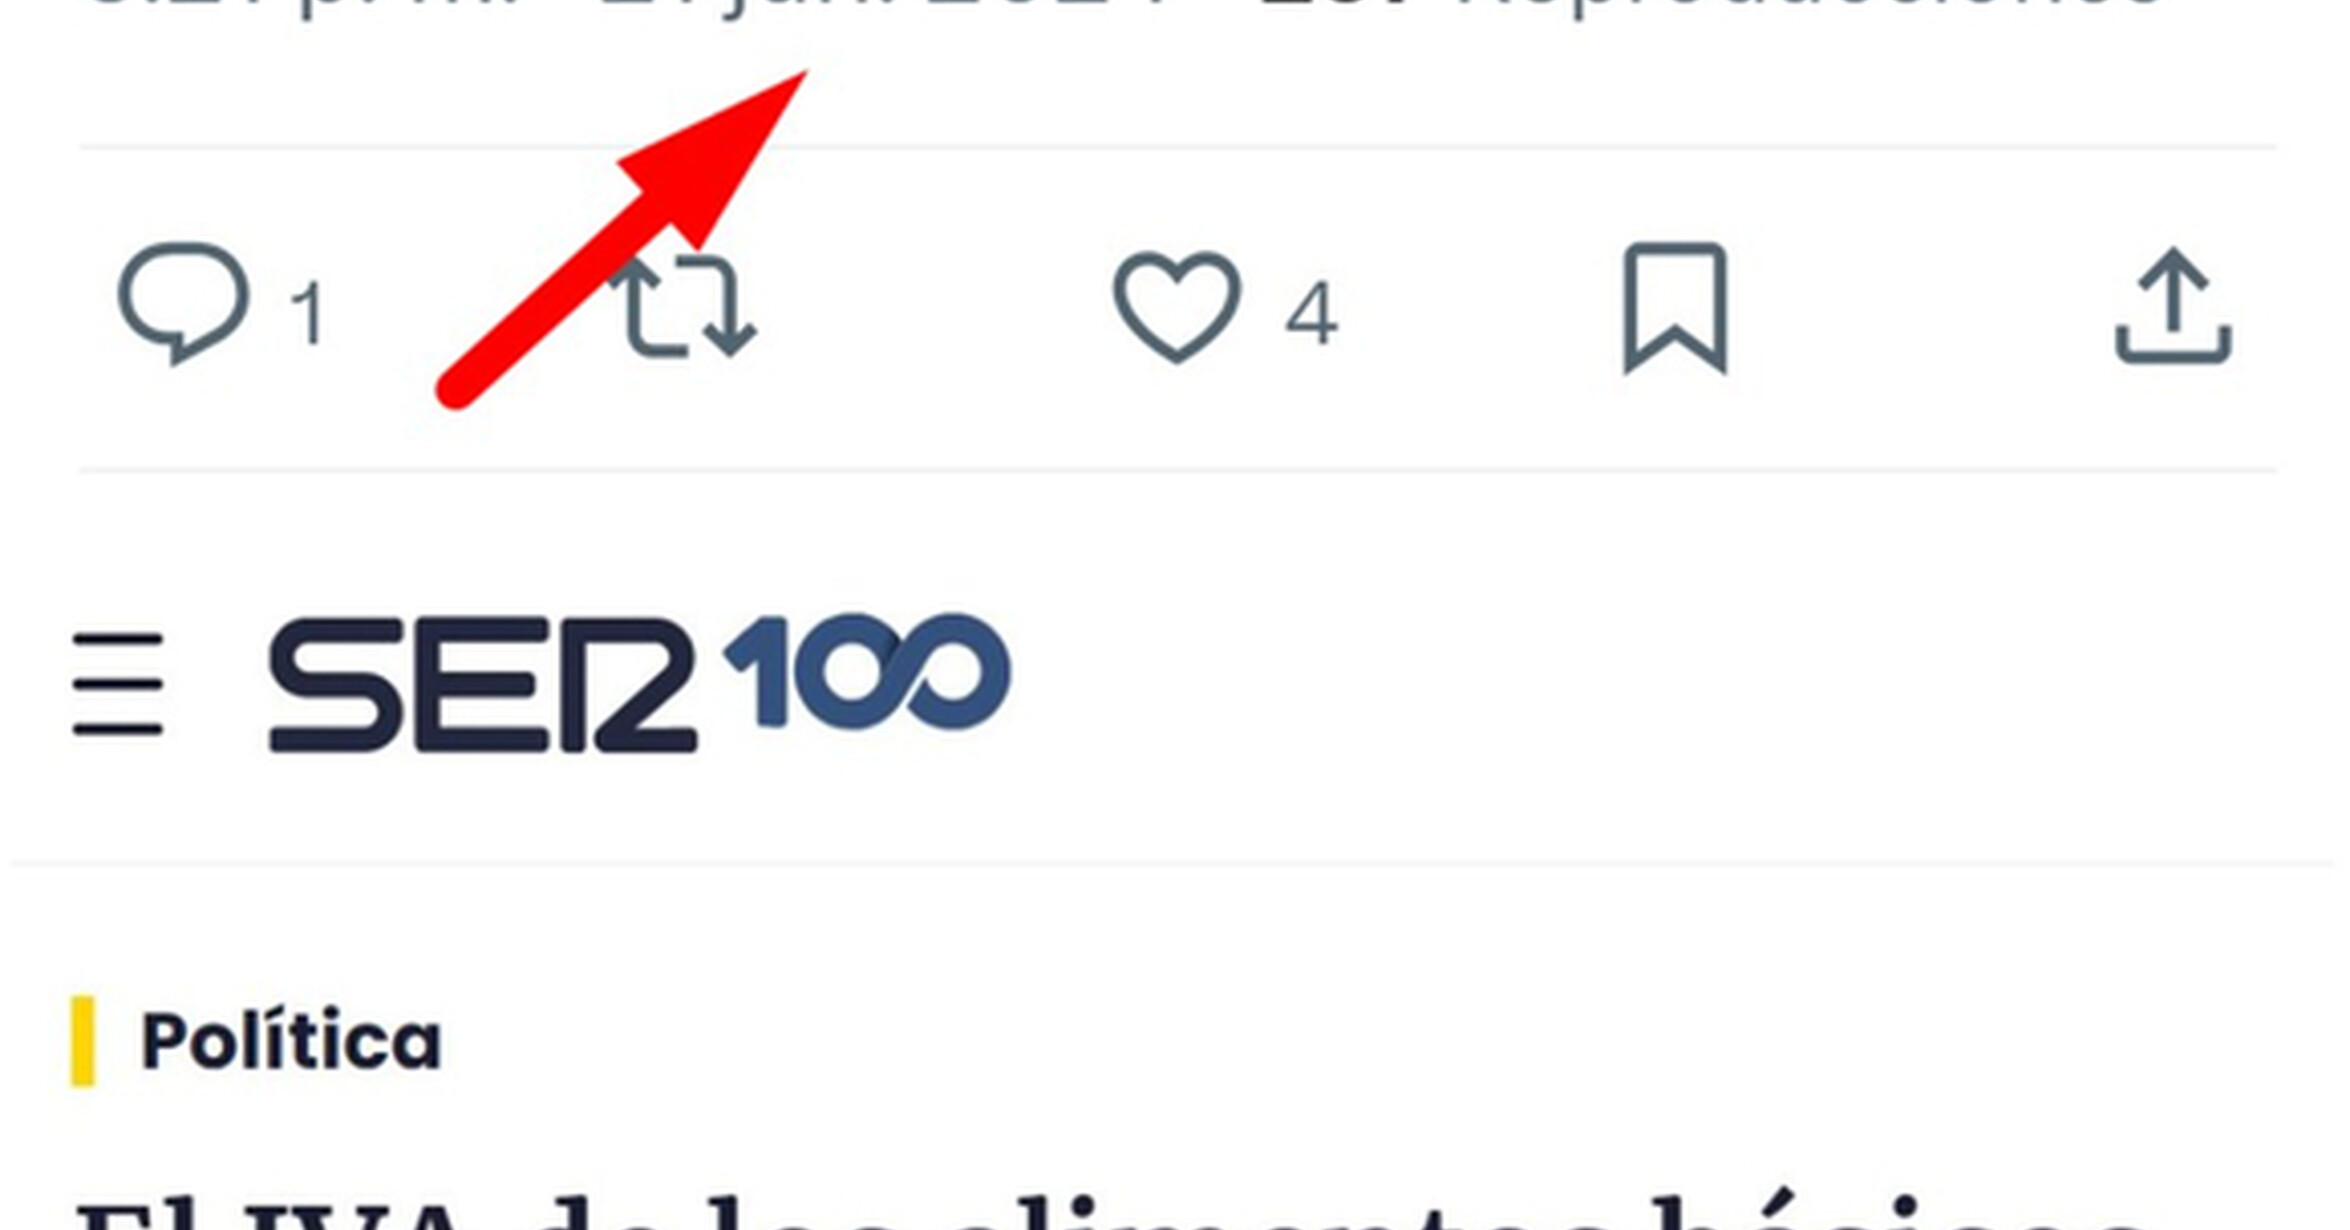Open the share menu via the upload arrow icon

(2173, 305)
